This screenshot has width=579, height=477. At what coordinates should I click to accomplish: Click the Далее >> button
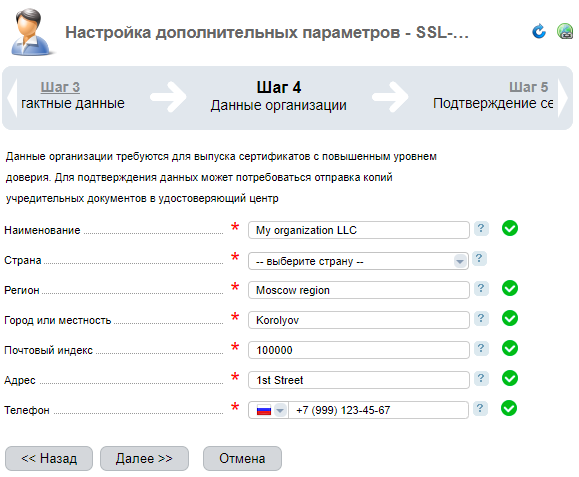point(144,459)
